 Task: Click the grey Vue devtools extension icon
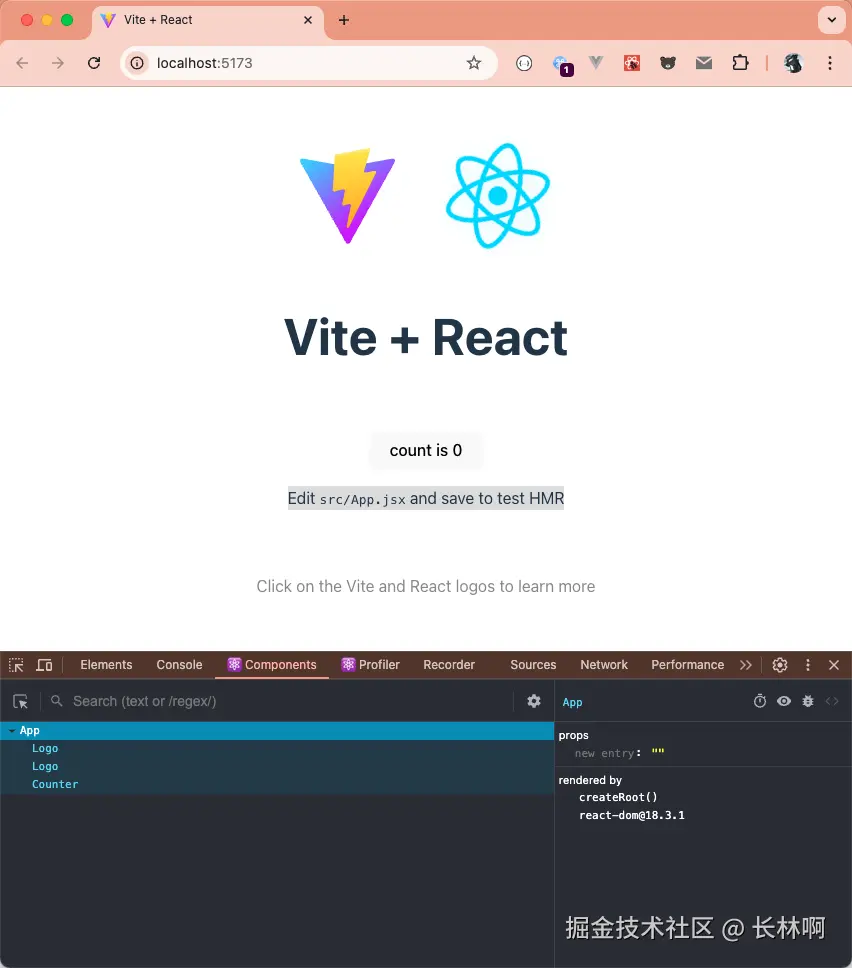[x=596, y=62]
